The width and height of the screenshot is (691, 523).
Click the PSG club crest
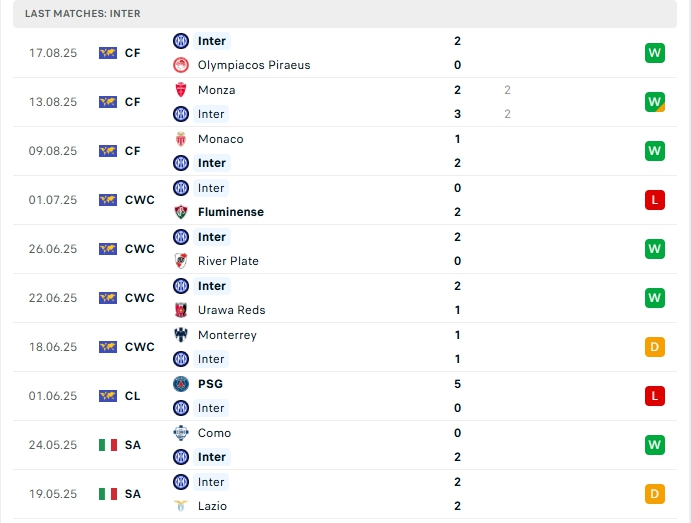181,384
